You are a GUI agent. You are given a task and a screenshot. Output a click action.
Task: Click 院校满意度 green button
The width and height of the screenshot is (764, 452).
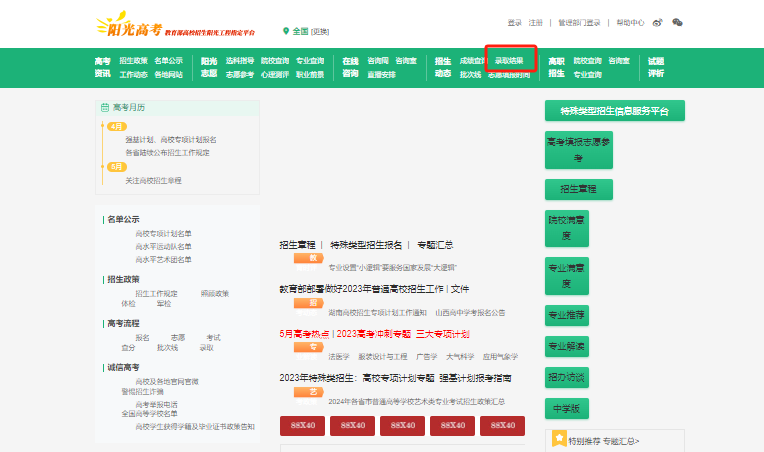pyautogui.click(x=567, y=228)
